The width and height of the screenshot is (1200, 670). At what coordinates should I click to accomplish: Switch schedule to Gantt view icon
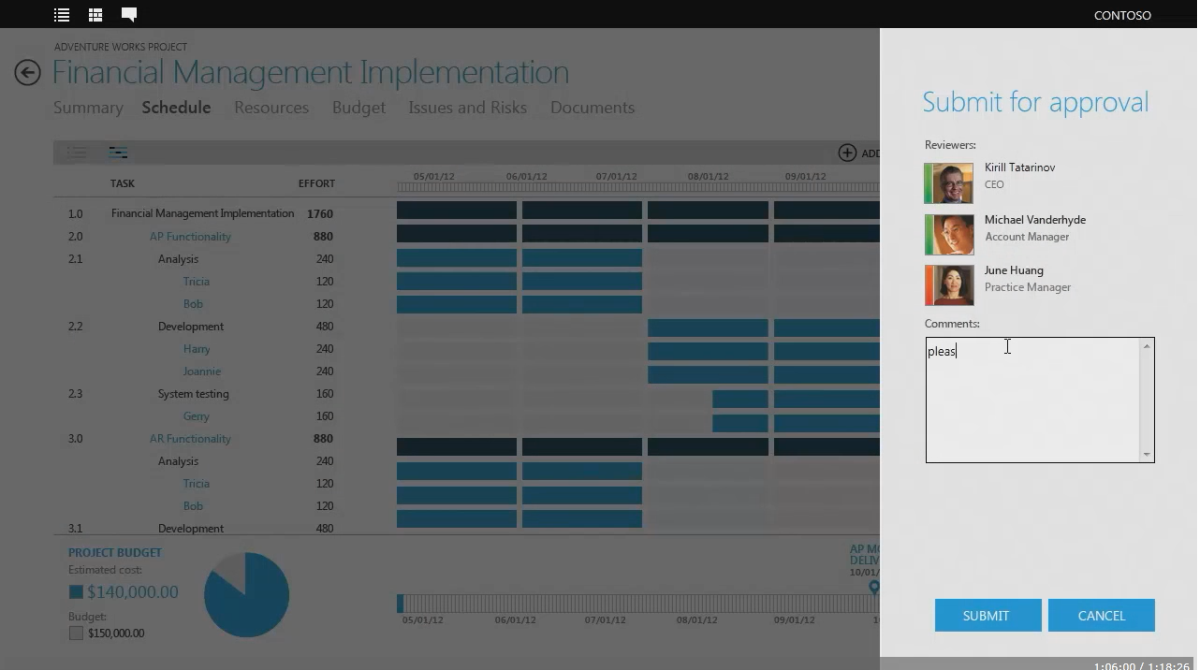[118, 153]
